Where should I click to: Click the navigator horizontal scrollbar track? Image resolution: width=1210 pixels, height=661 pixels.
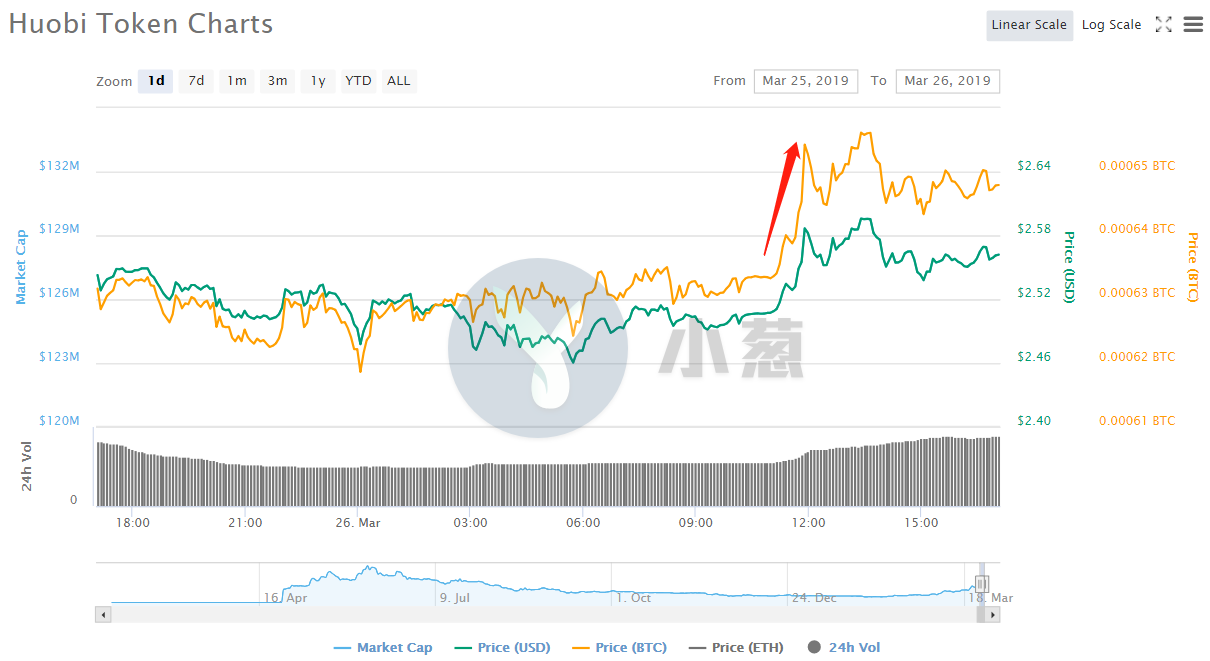click(x=548, y=615)
